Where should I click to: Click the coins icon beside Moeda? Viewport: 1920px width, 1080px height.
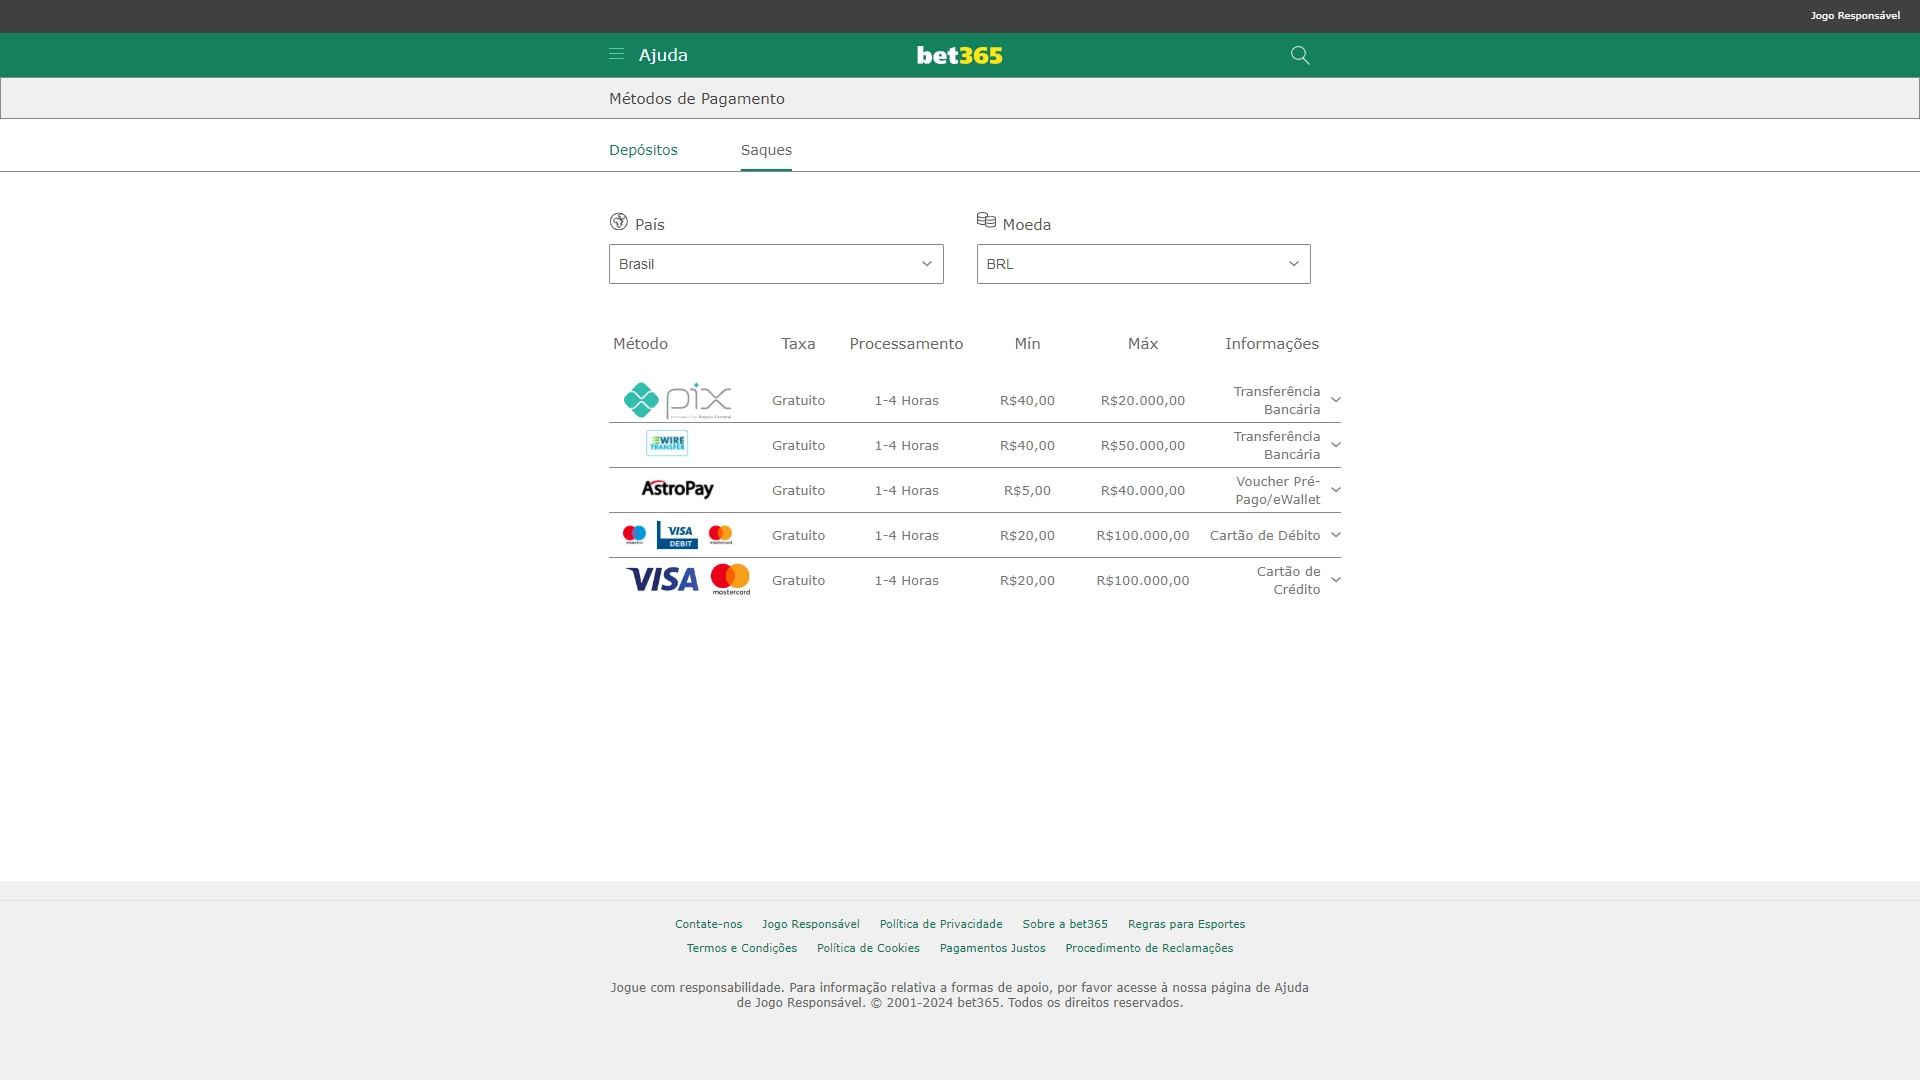tap(986, 220)
